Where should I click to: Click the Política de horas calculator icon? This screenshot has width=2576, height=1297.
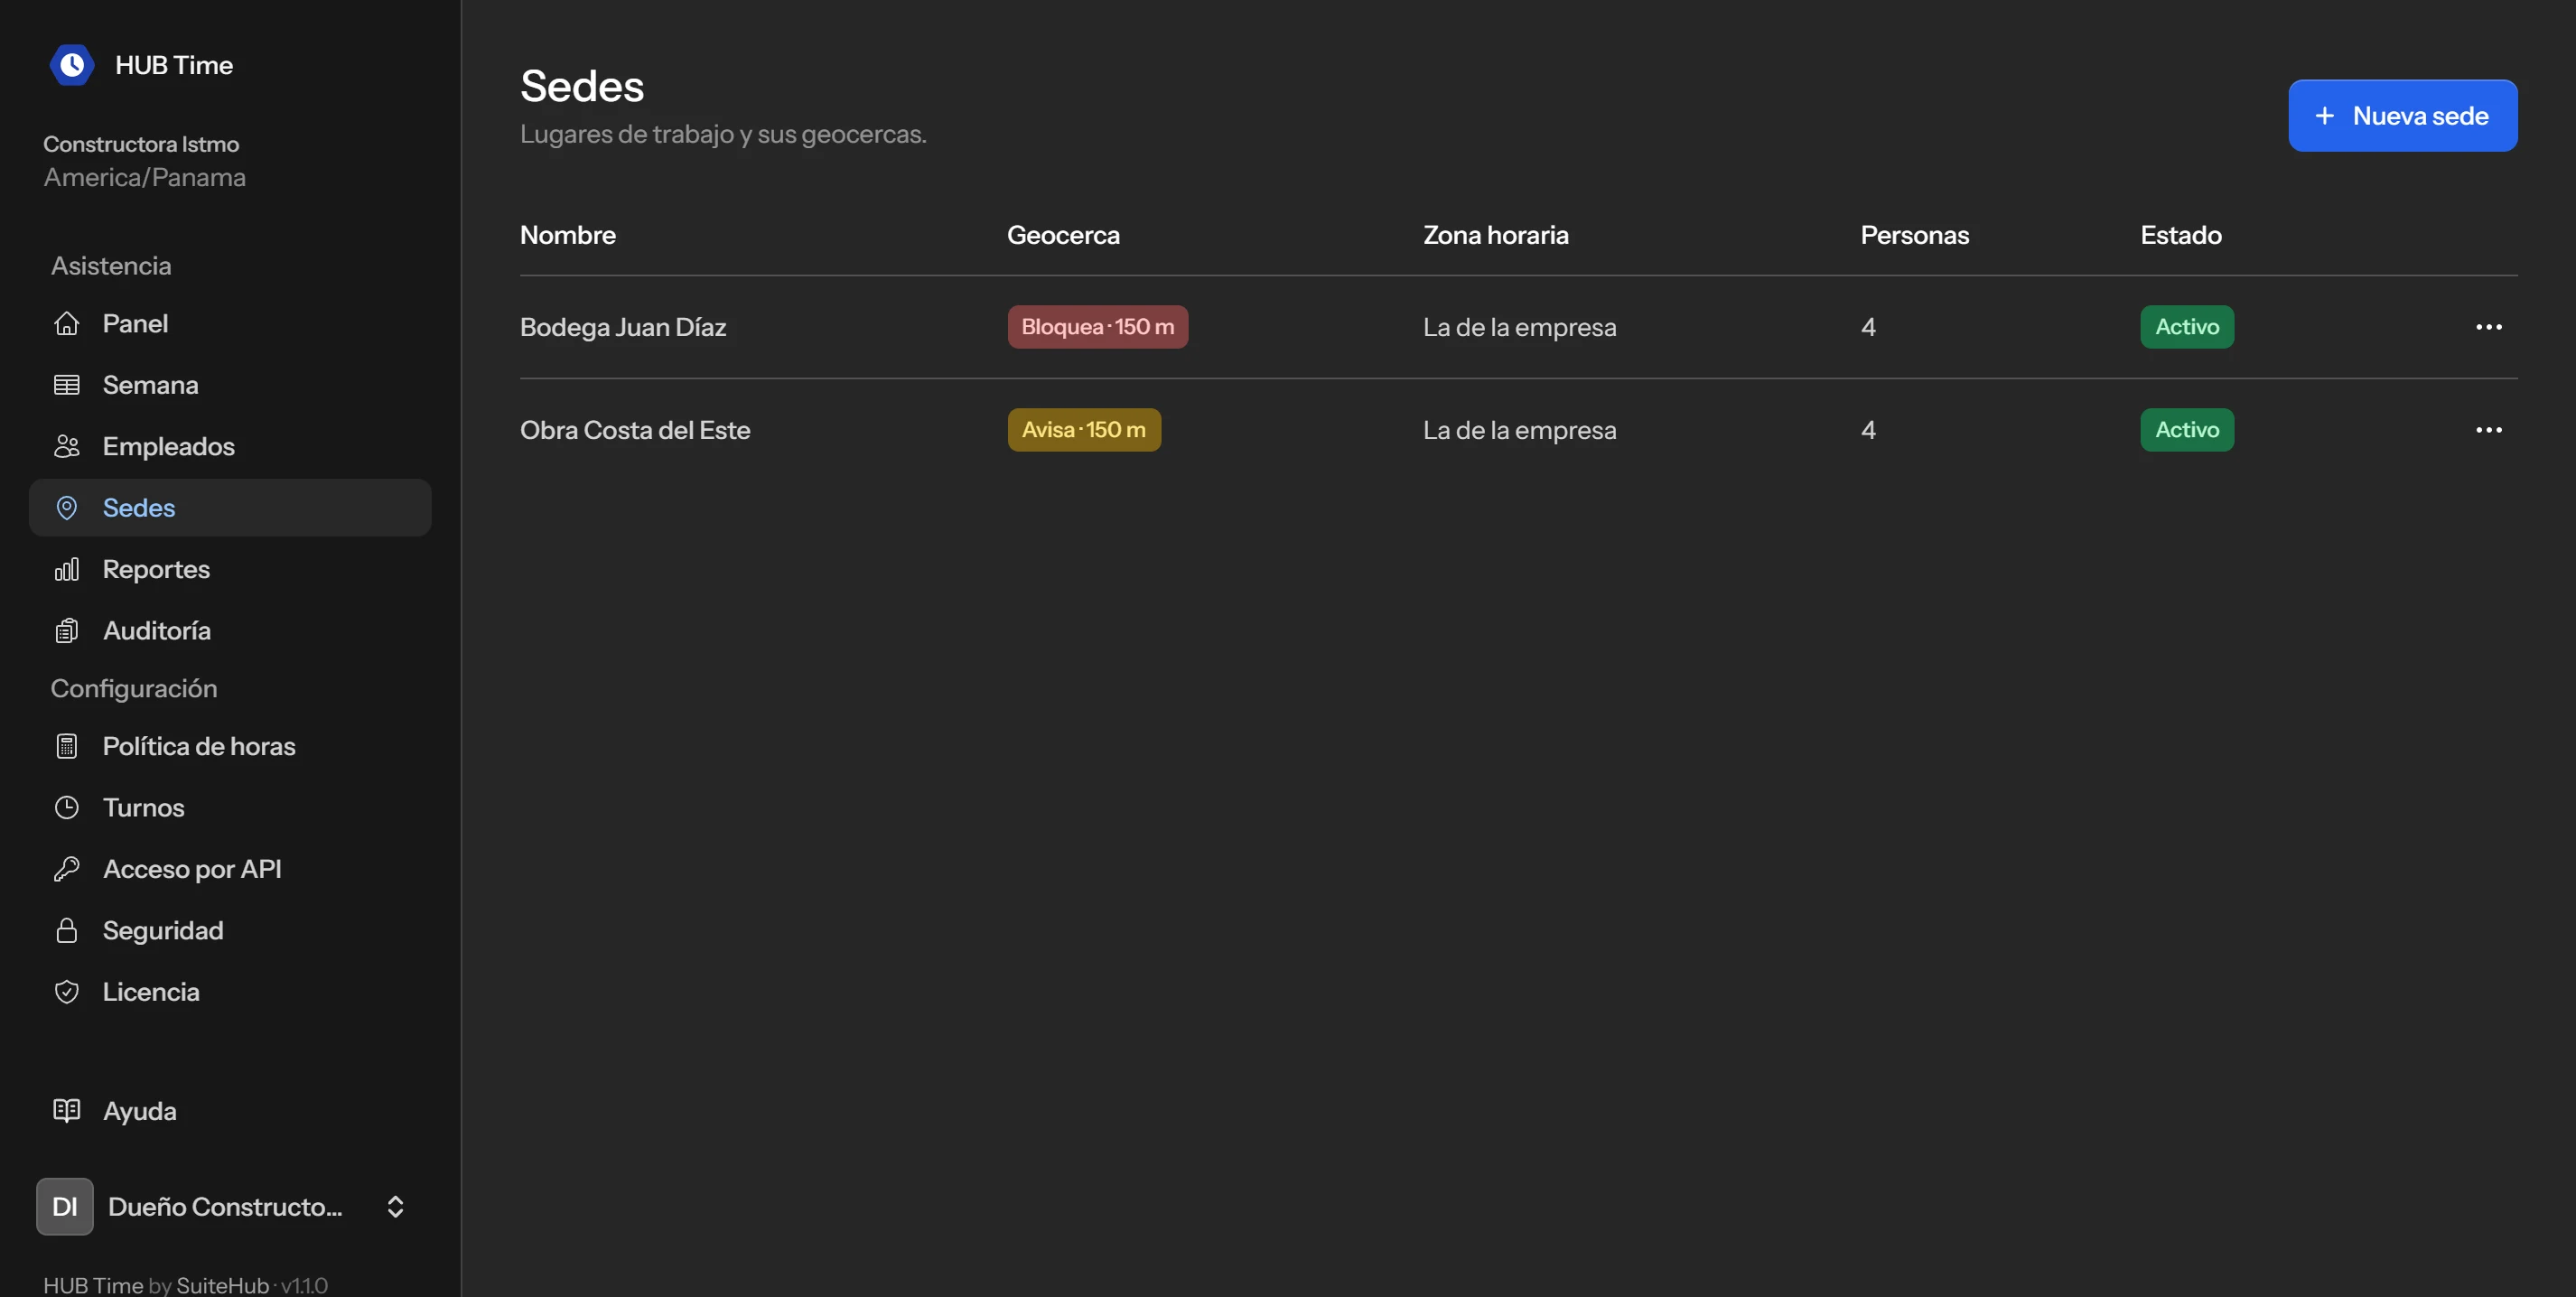point(67,746)
